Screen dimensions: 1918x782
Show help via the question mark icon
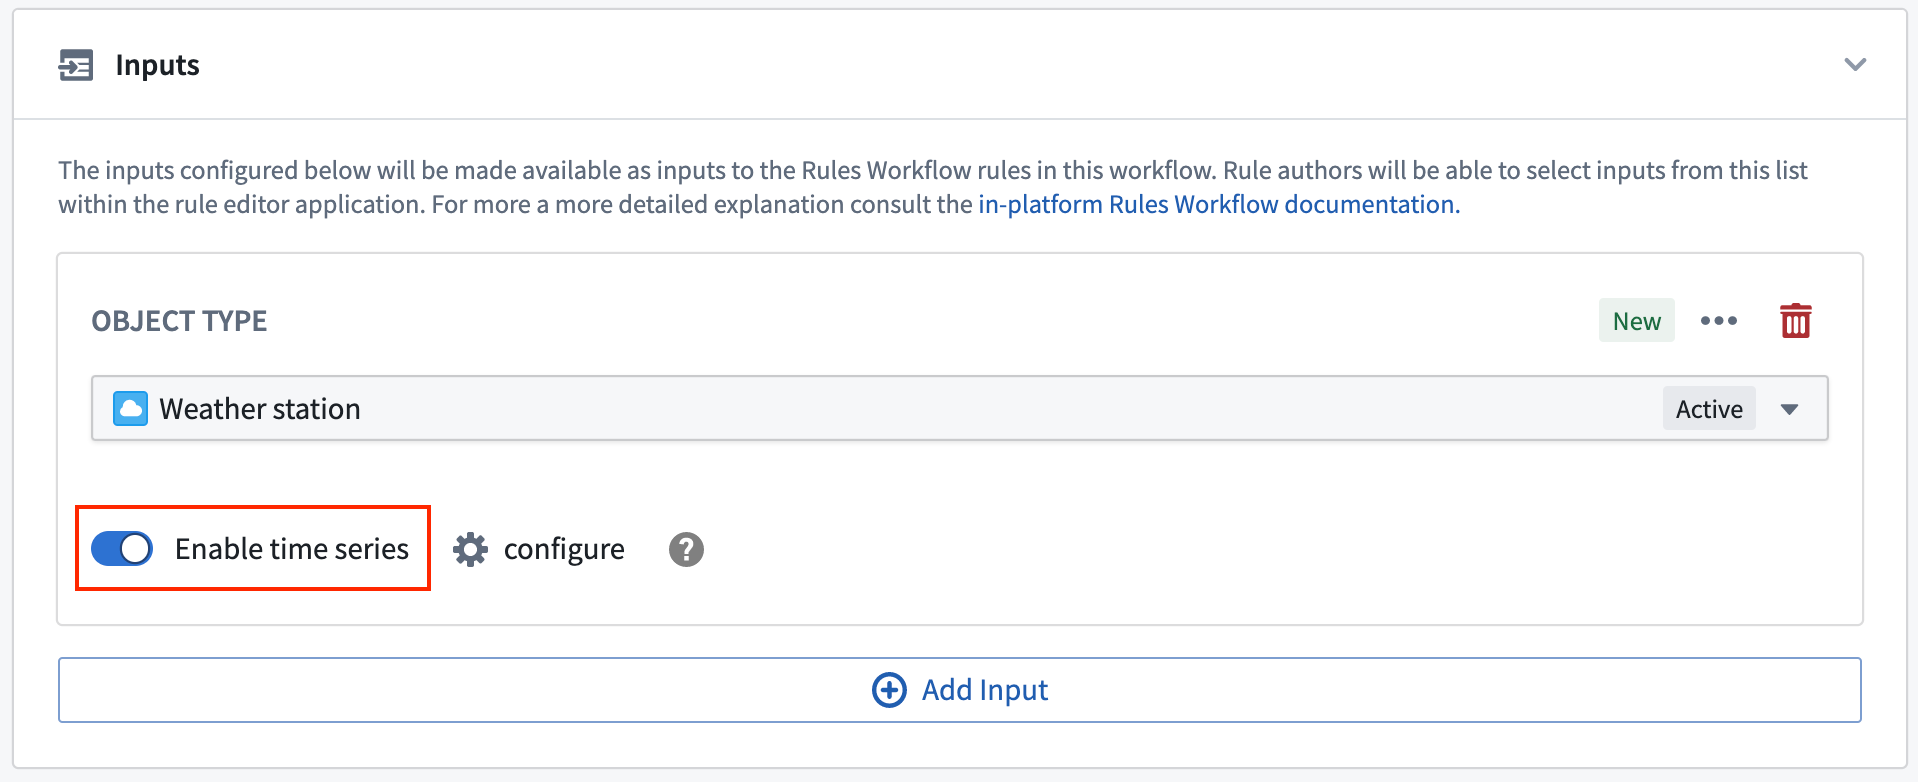point(686,549)
